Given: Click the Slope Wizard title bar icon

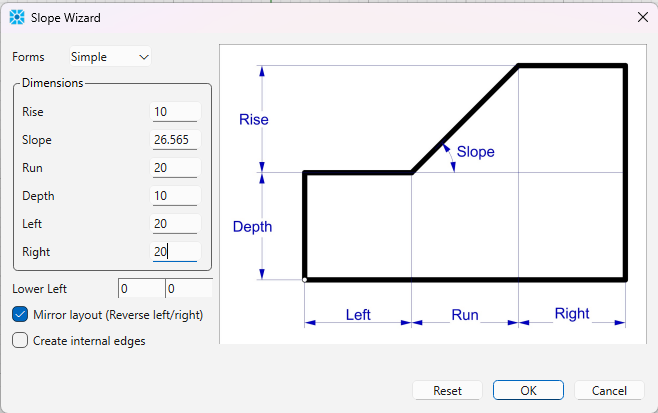Looking at the screenshot, I should tap(17, 17).
